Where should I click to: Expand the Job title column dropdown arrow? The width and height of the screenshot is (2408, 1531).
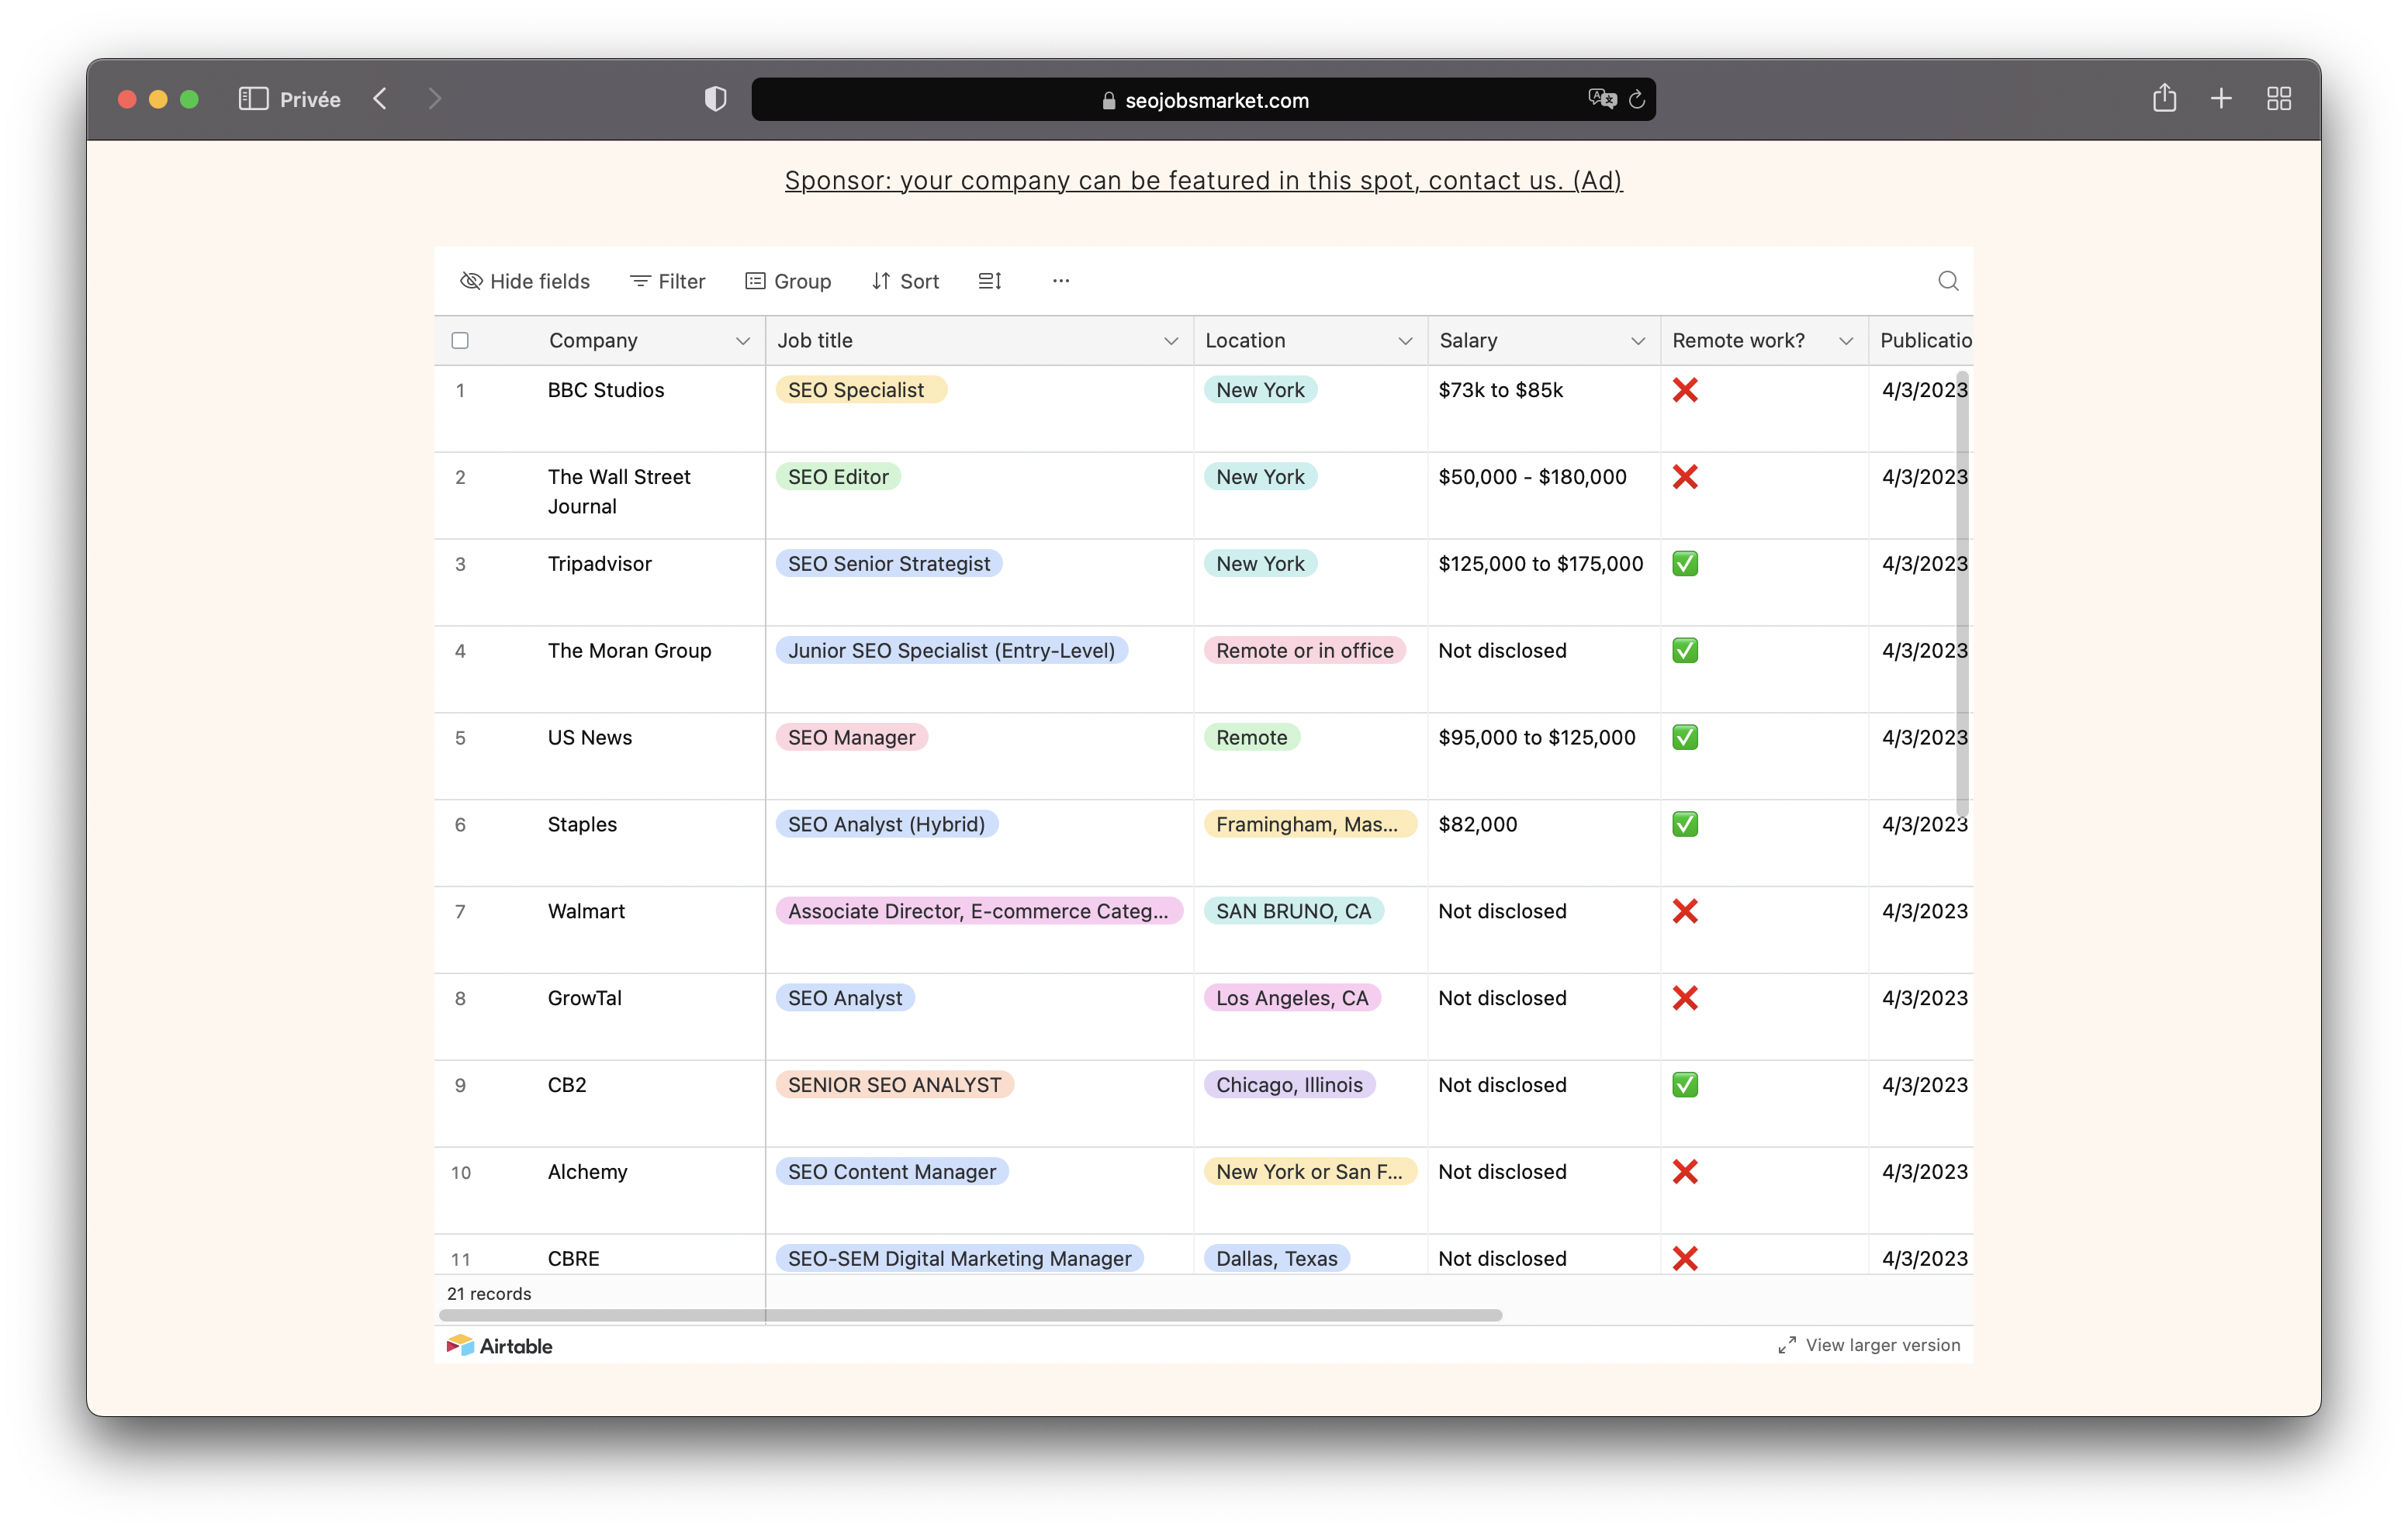click(1171, 341)
